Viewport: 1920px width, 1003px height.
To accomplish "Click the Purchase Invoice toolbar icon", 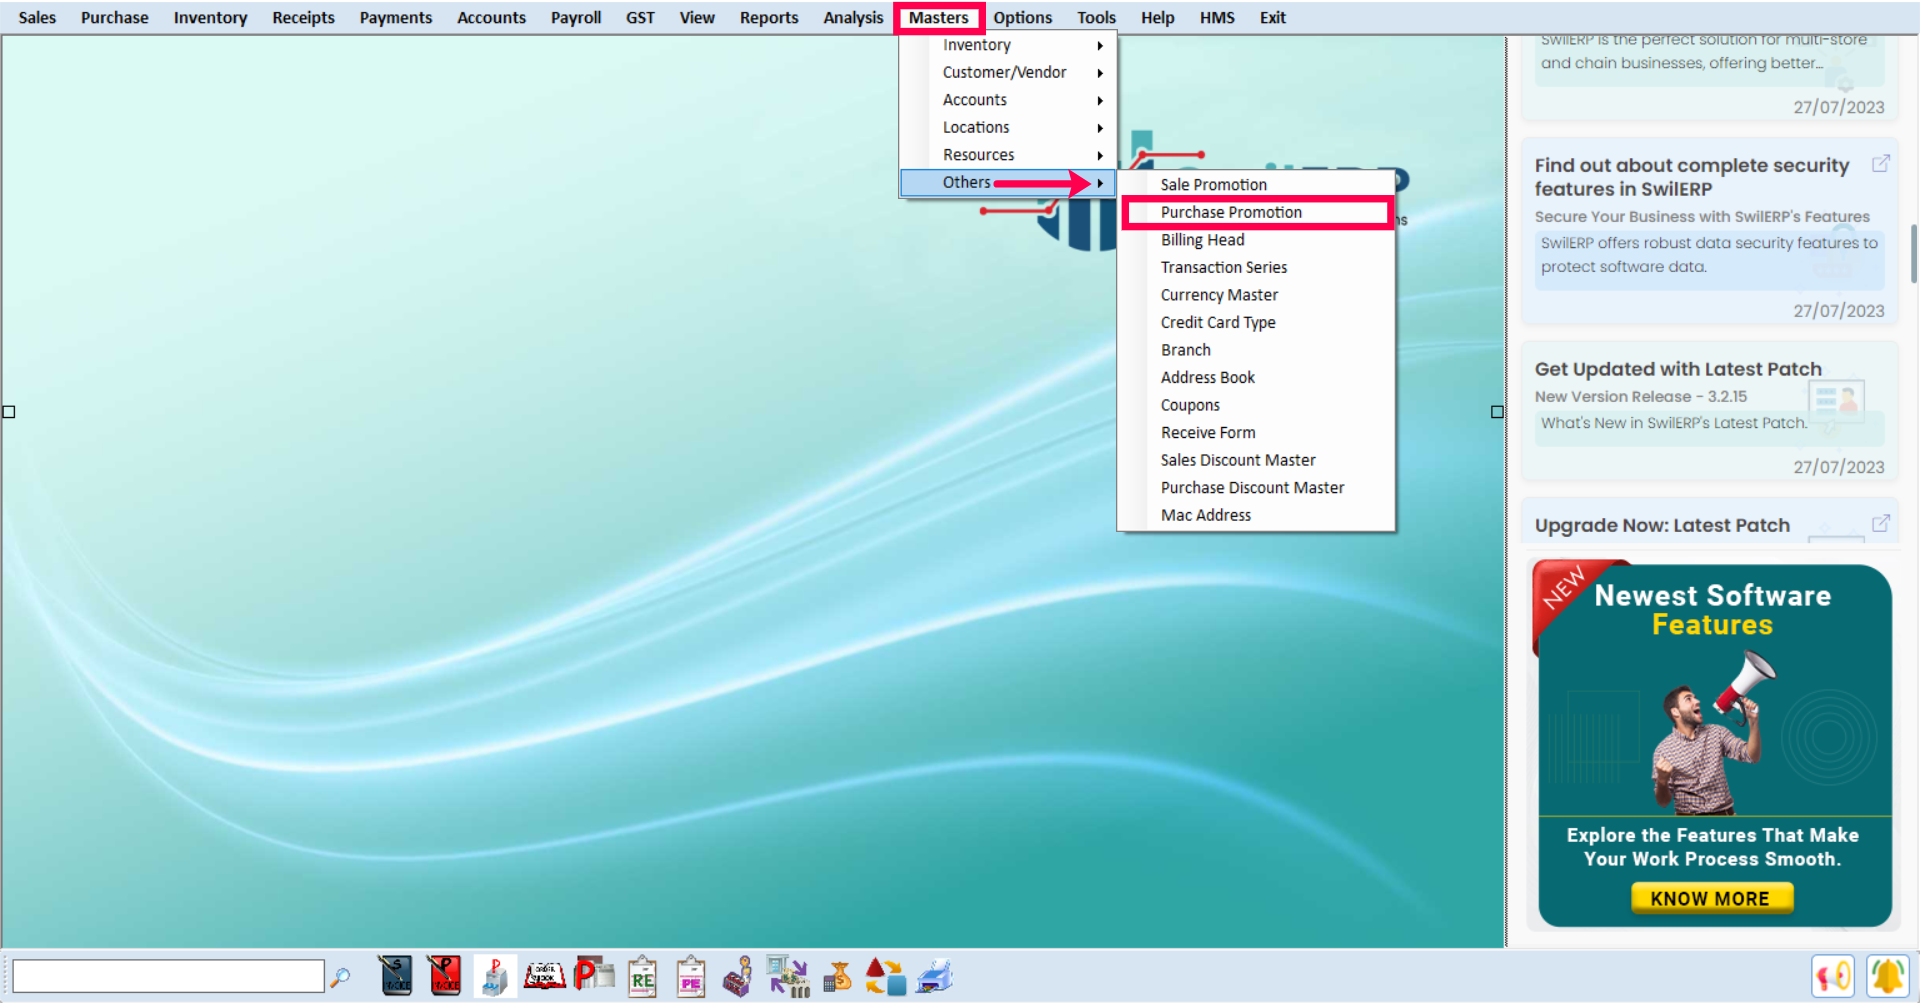I will [x=444, y=976].
